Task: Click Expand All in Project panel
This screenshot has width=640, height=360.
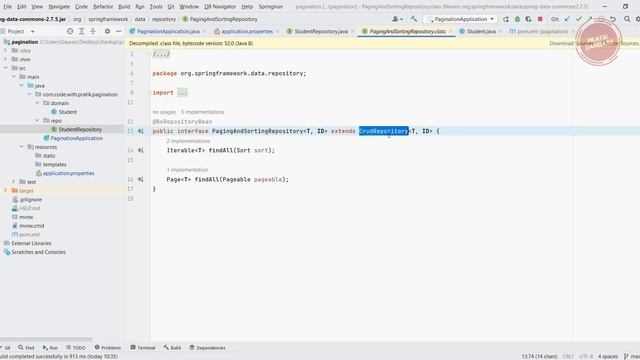Action: click(81, 31)
